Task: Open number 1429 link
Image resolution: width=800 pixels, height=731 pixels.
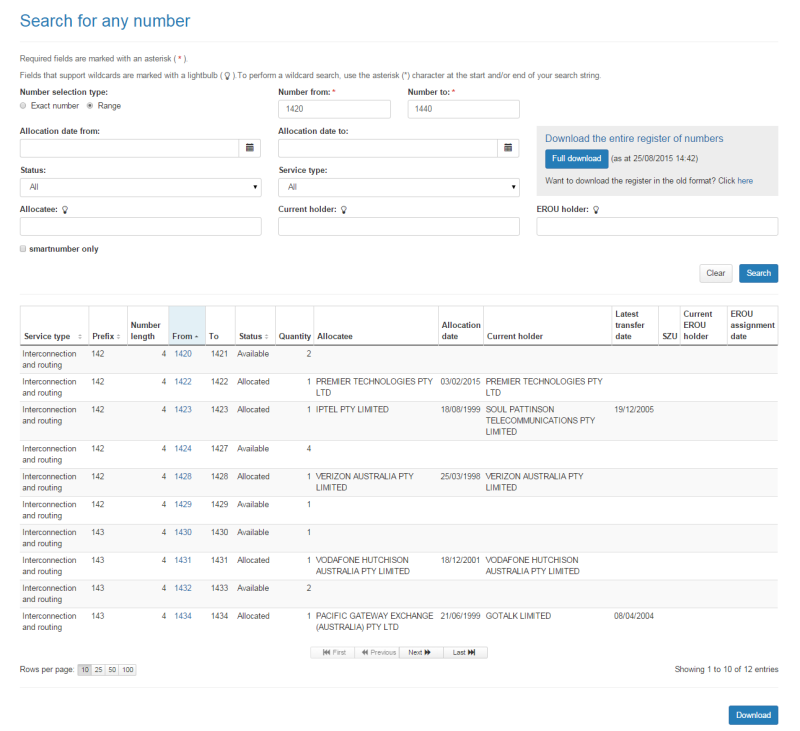Action: [x=183, y=505]
